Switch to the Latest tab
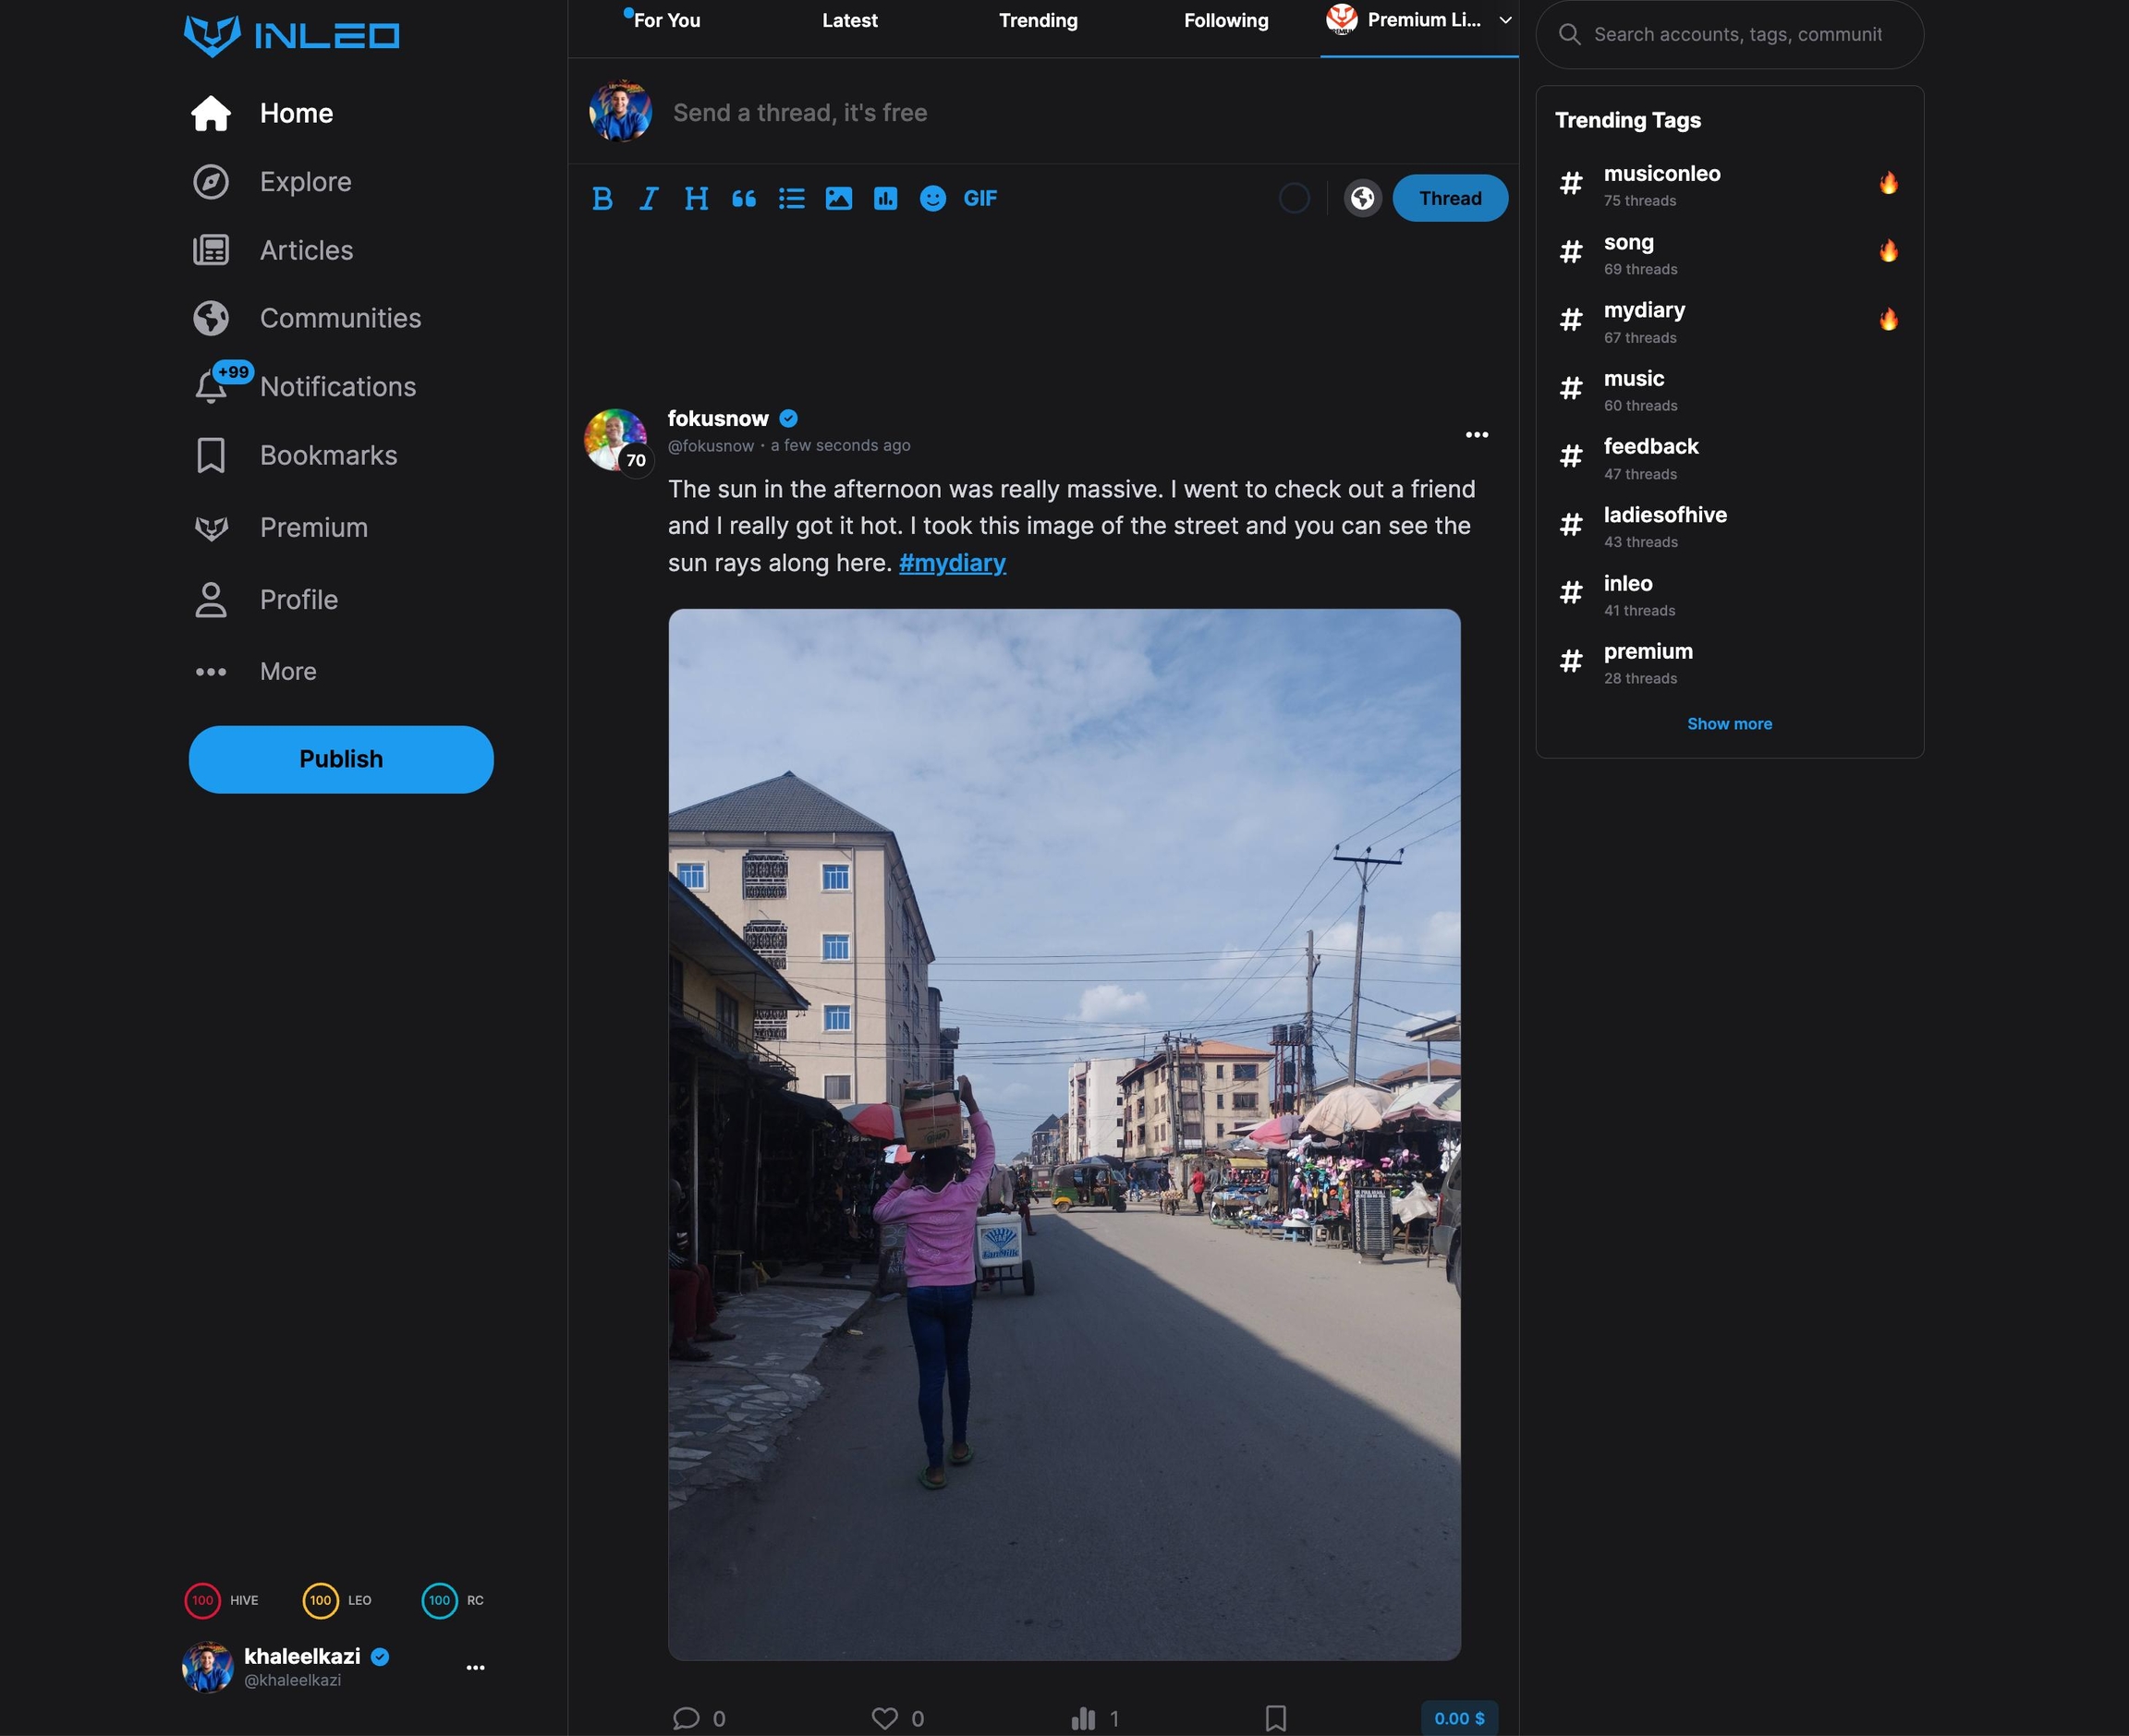 (849, 20)
